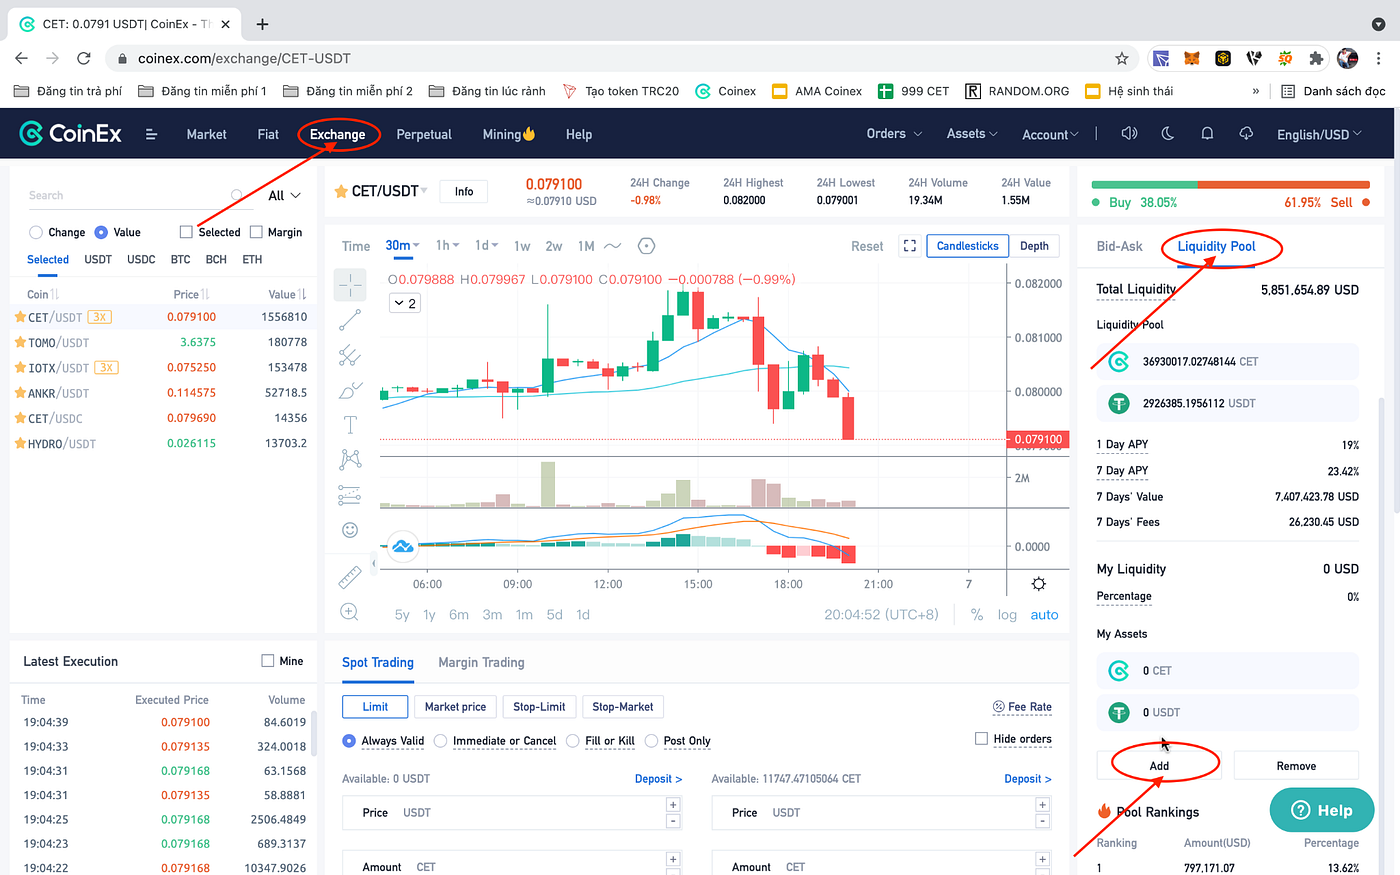Select the Change radio option
Viewport: 1400px width, 875px height.
(36, 232)
